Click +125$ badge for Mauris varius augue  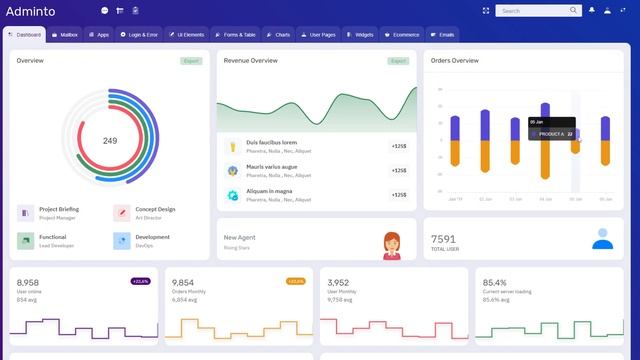(399, 171)
